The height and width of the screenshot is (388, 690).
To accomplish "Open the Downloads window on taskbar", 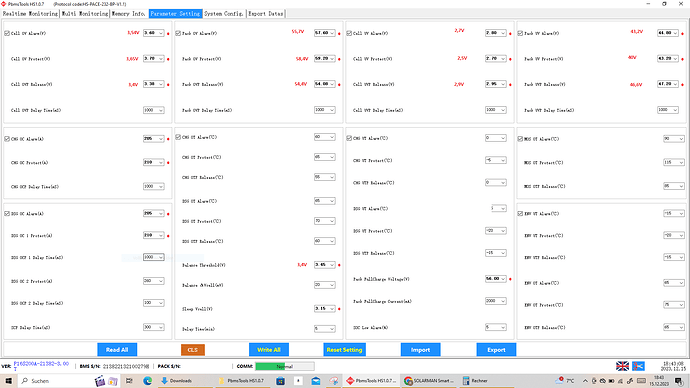I will [180, 381].
